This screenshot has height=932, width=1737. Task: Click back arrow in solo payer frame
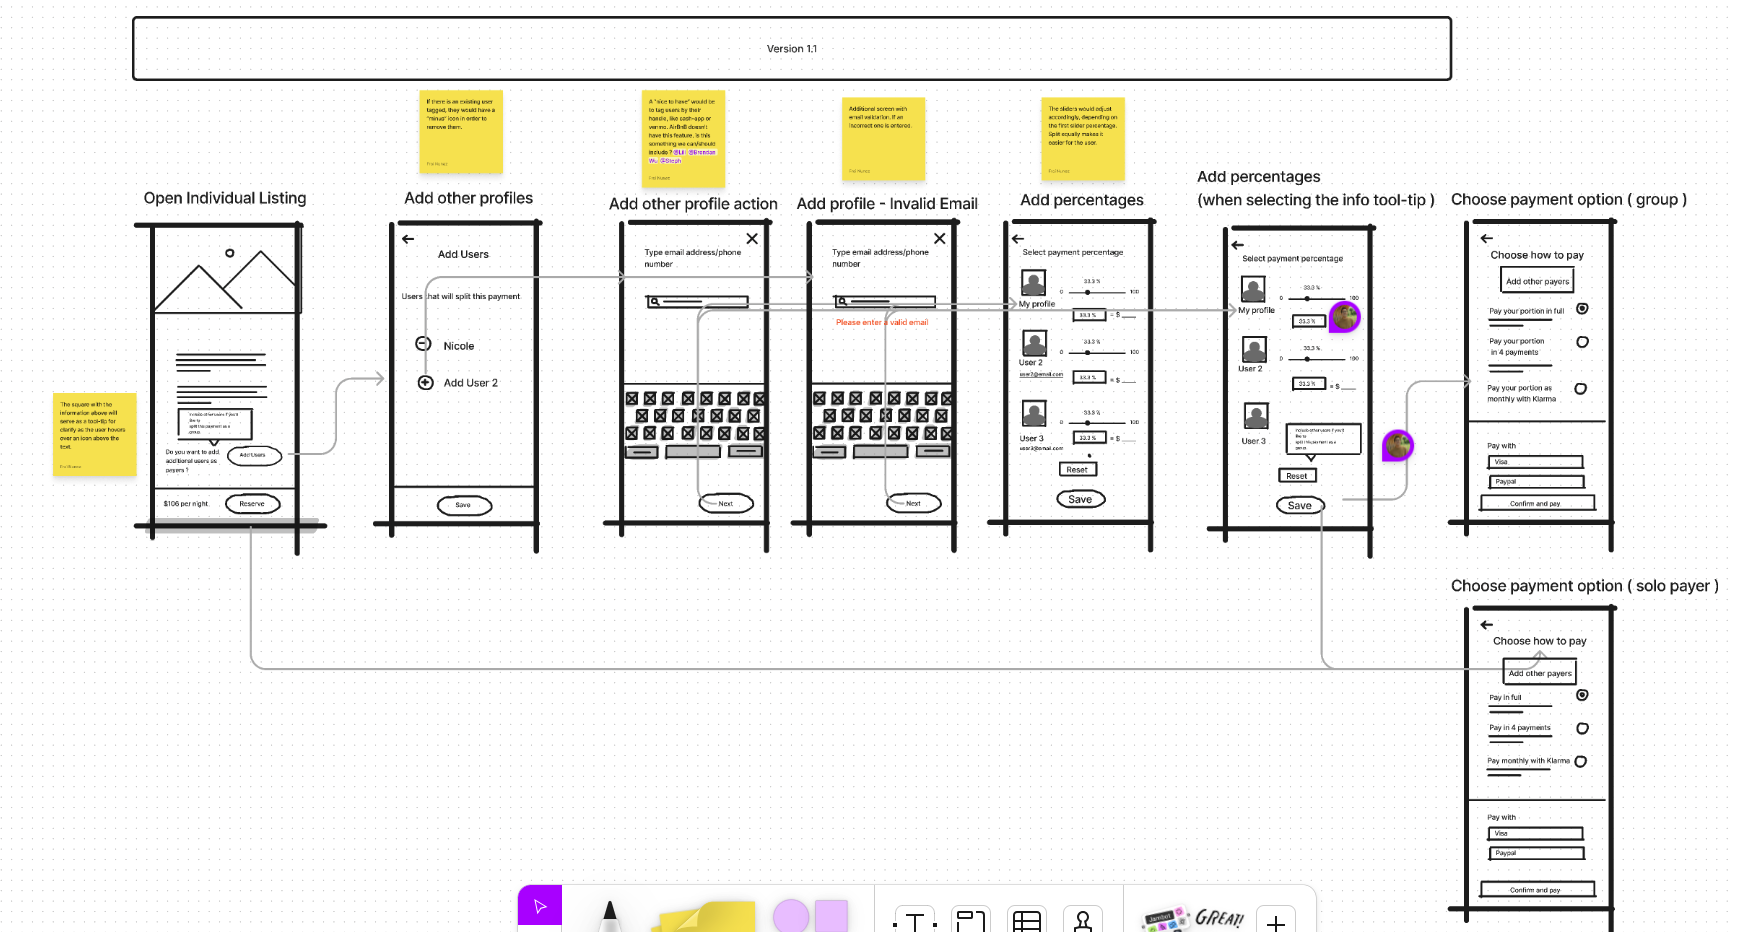pyautogui.click(x=1487, y=624)
